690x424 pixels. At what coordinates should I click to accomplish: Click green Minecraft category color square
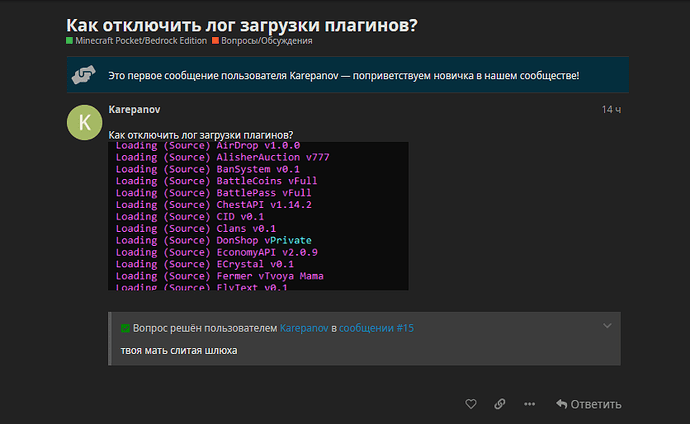tap(70, 40)
